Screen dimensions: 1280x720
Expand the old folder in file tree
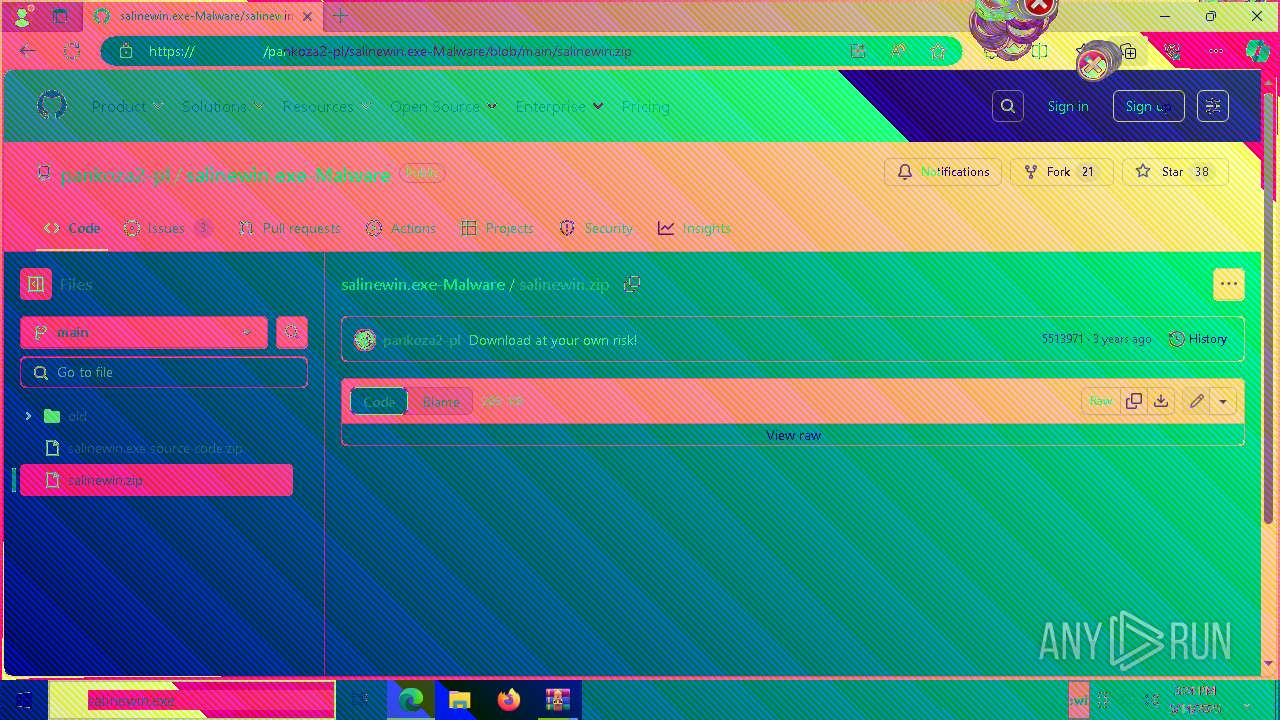28,416
